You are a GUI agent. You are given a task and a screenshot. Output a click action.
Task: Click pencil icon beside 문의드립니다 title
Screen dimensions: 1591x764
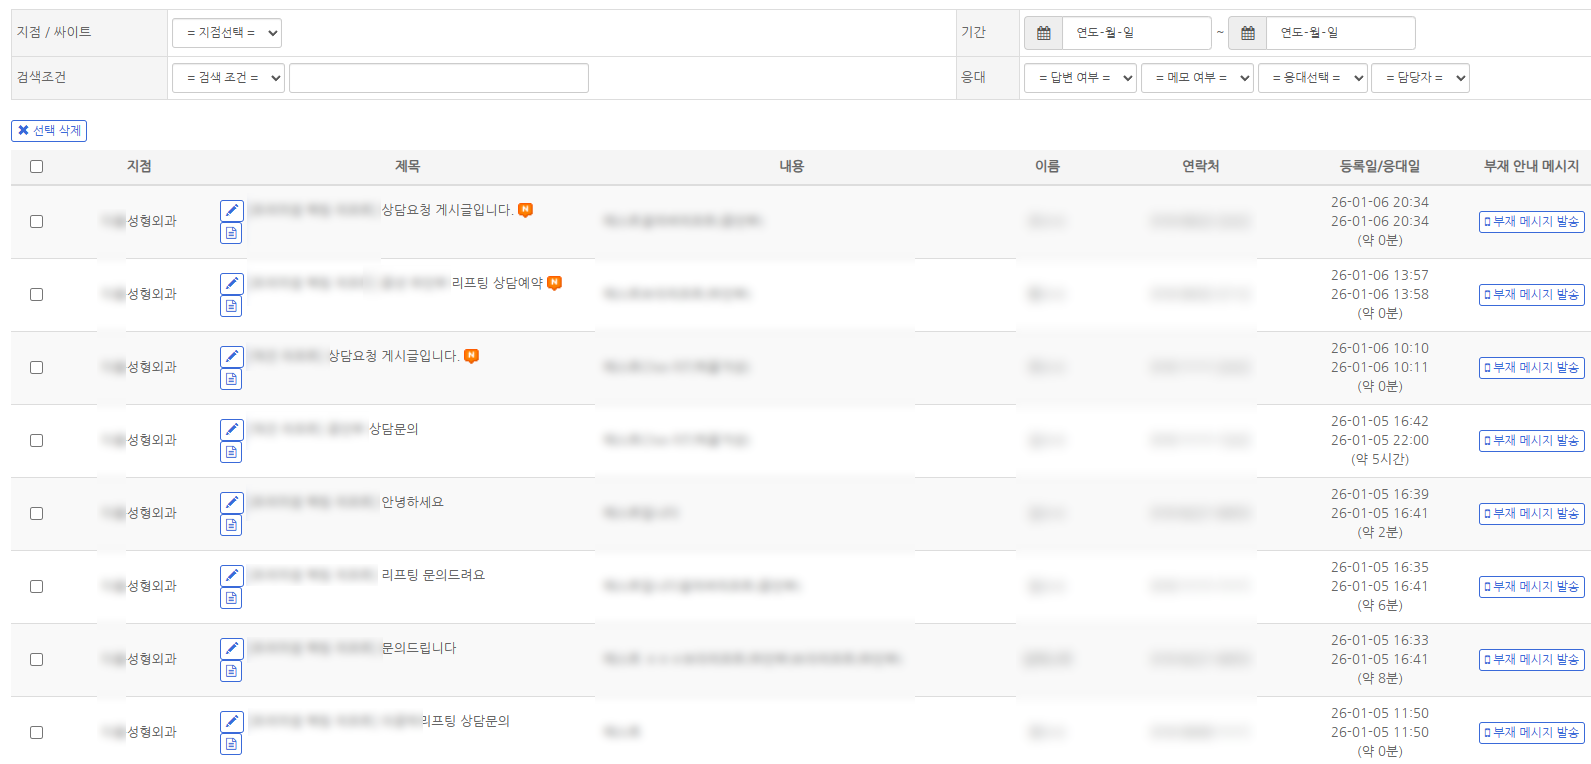coord(231,648)
